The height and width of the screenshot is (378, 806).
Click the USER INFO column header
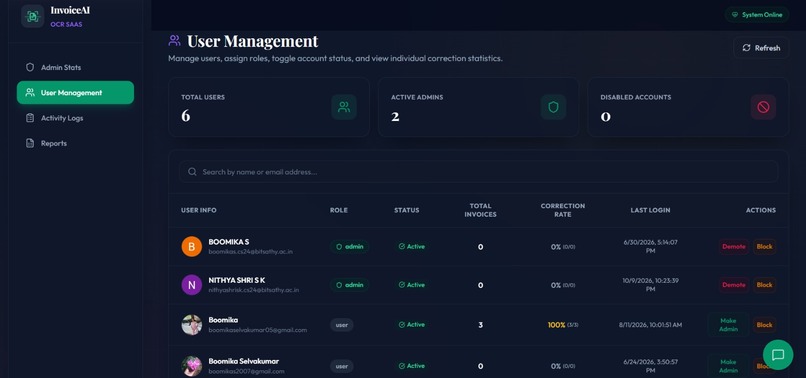(198, 210)
